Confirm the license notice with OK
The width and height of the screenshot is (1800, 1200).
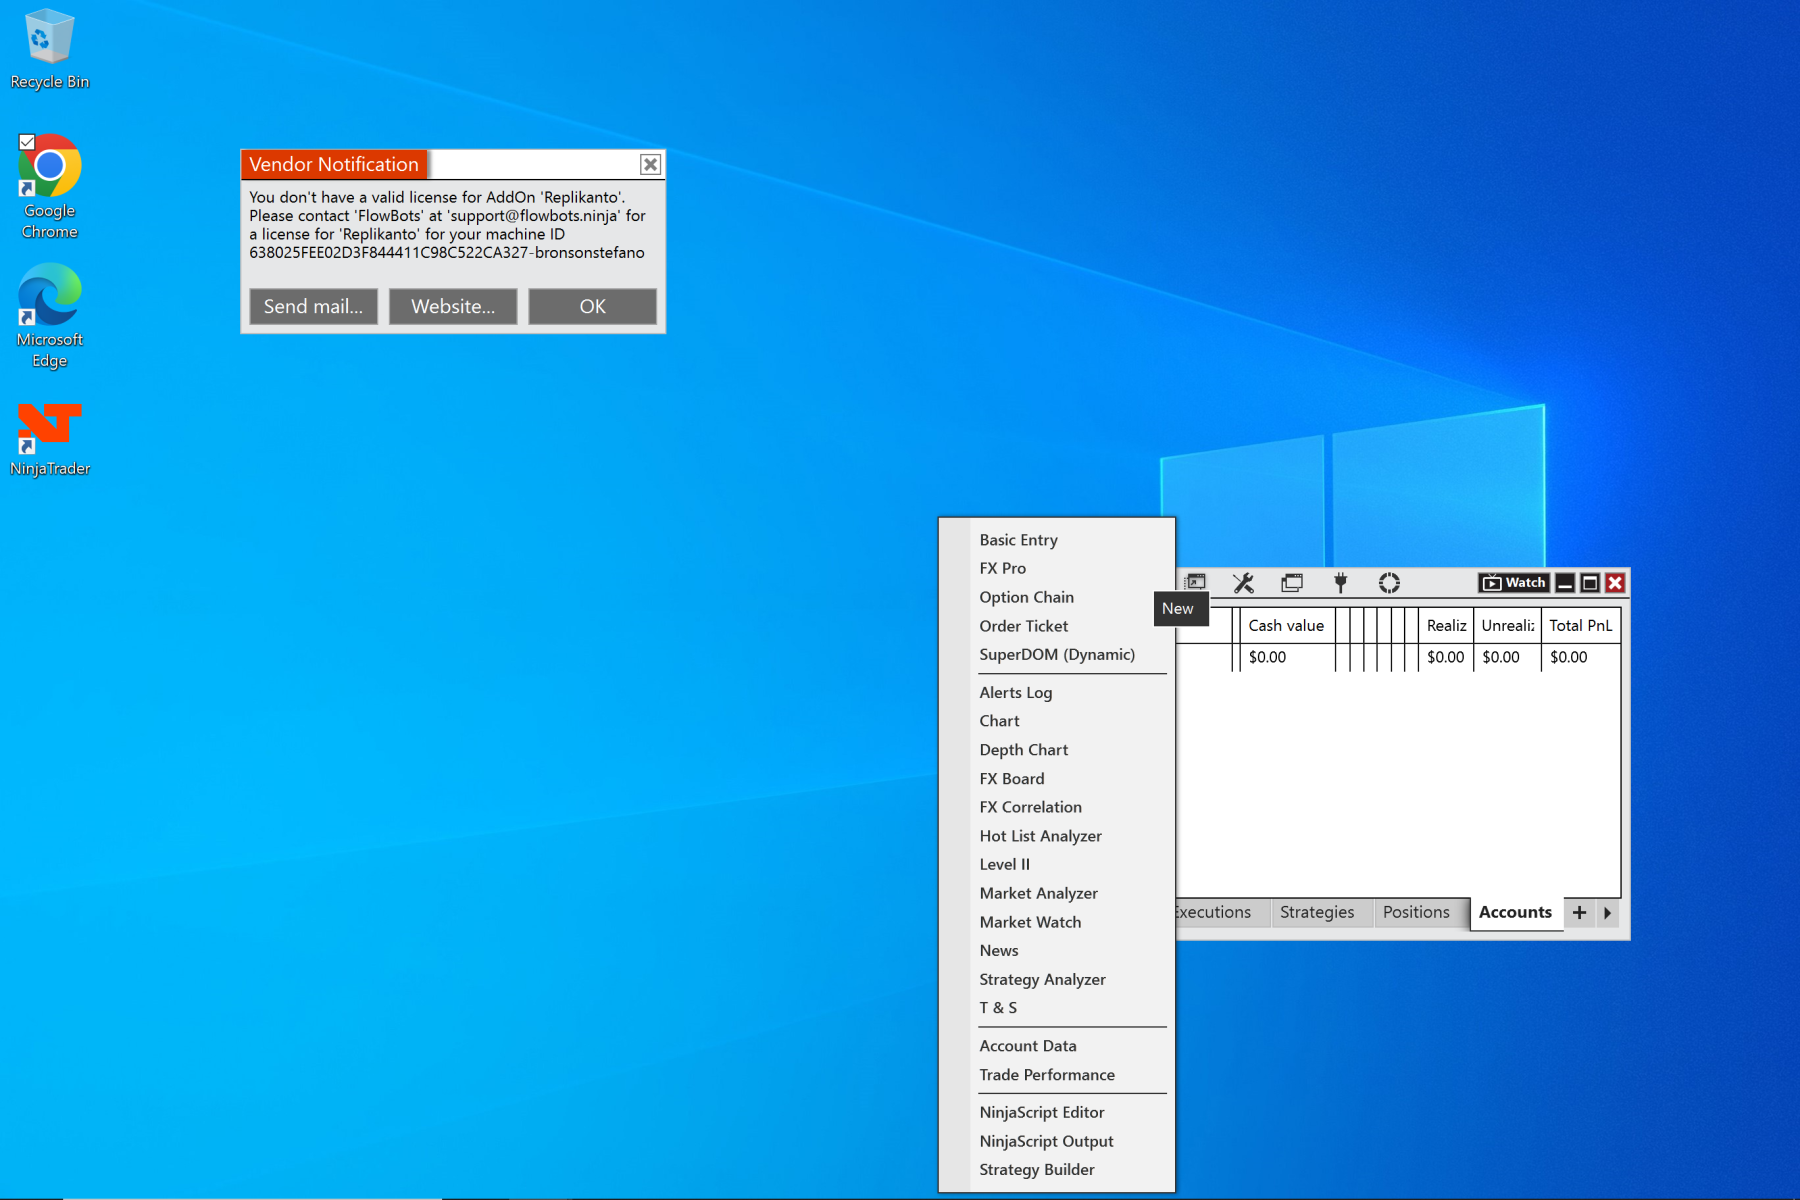point(592,307)
